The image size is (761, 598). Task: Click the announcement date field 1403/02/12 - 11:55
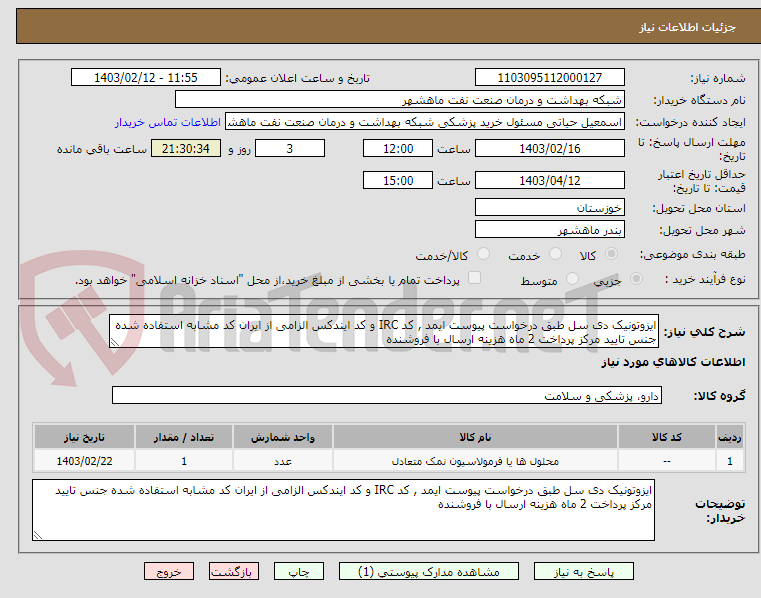coord(146,77)
